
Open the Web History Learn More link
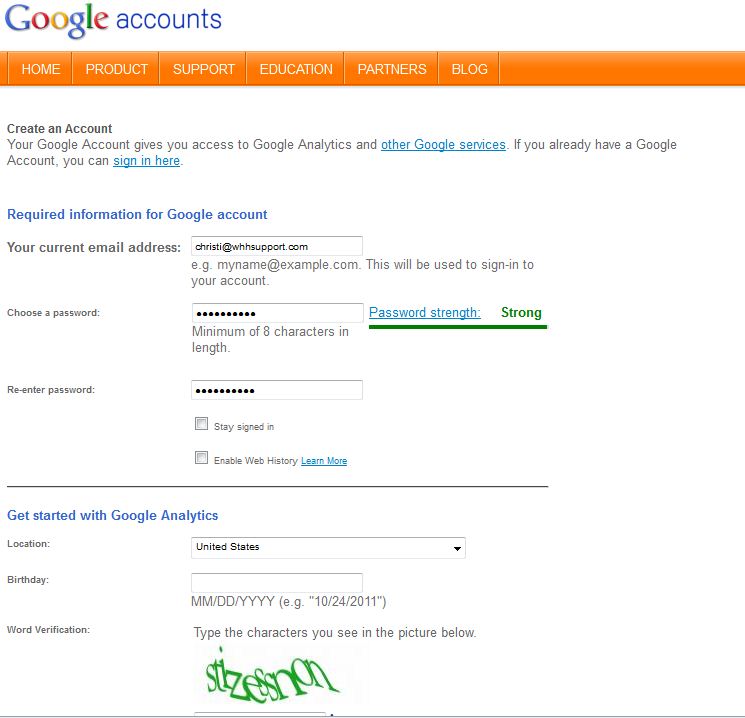click(x=324, y=461)
